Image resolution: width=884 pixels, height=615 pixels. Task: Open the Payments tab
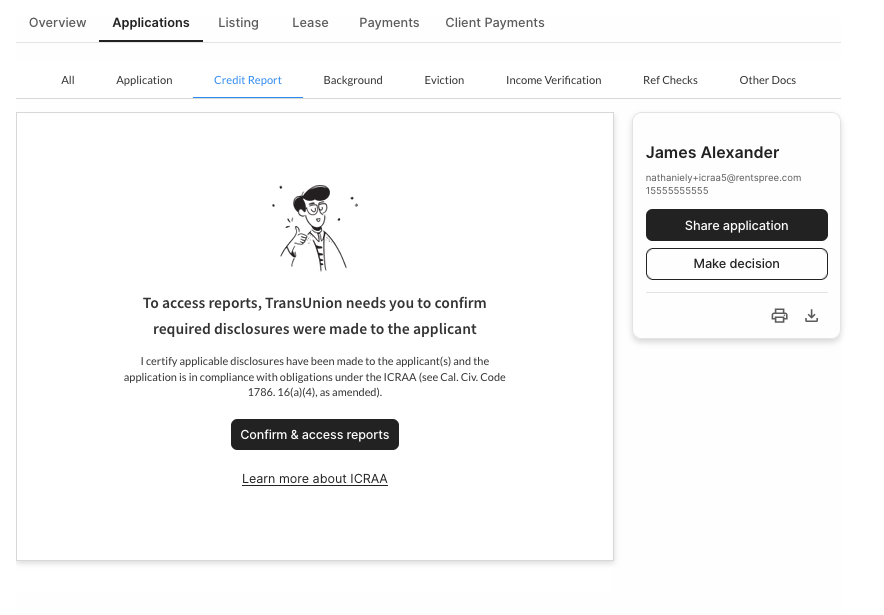coord(389,22)
